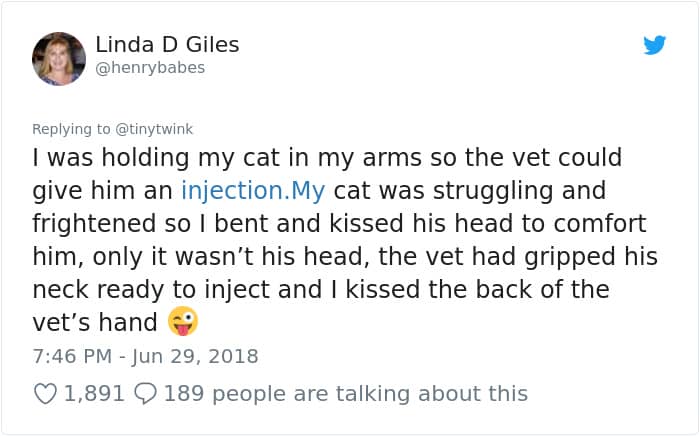Click the 1,891 likes count

94,394
